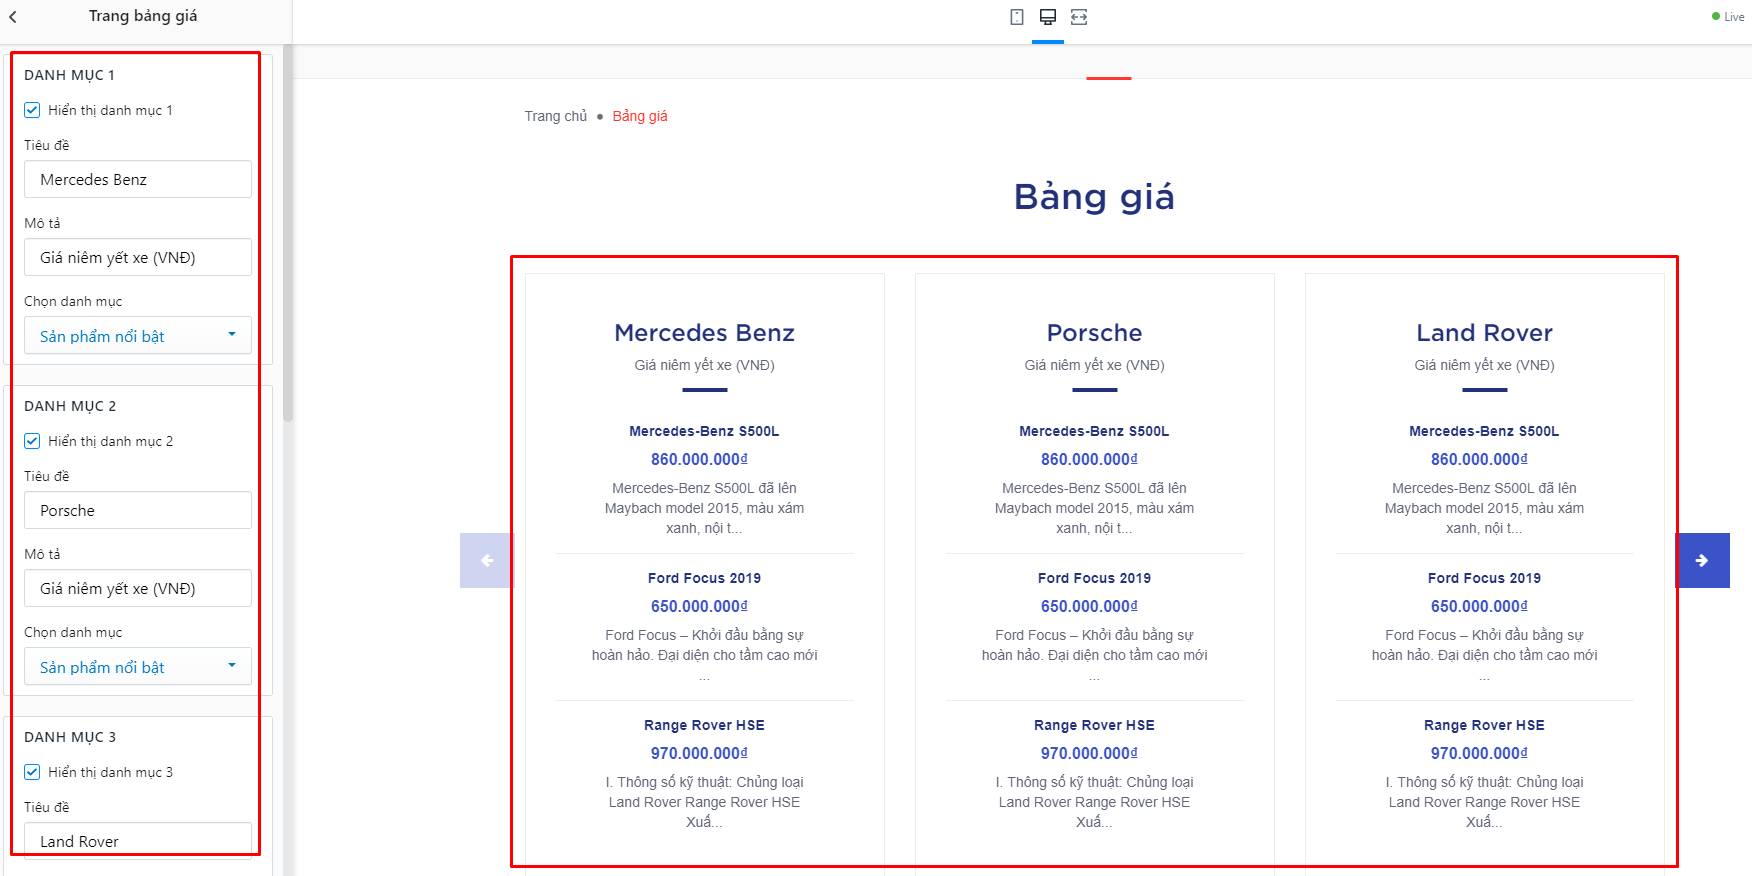Go back from Trang bảng giá panel
1752x876 pixels.
tap(13, 17)
